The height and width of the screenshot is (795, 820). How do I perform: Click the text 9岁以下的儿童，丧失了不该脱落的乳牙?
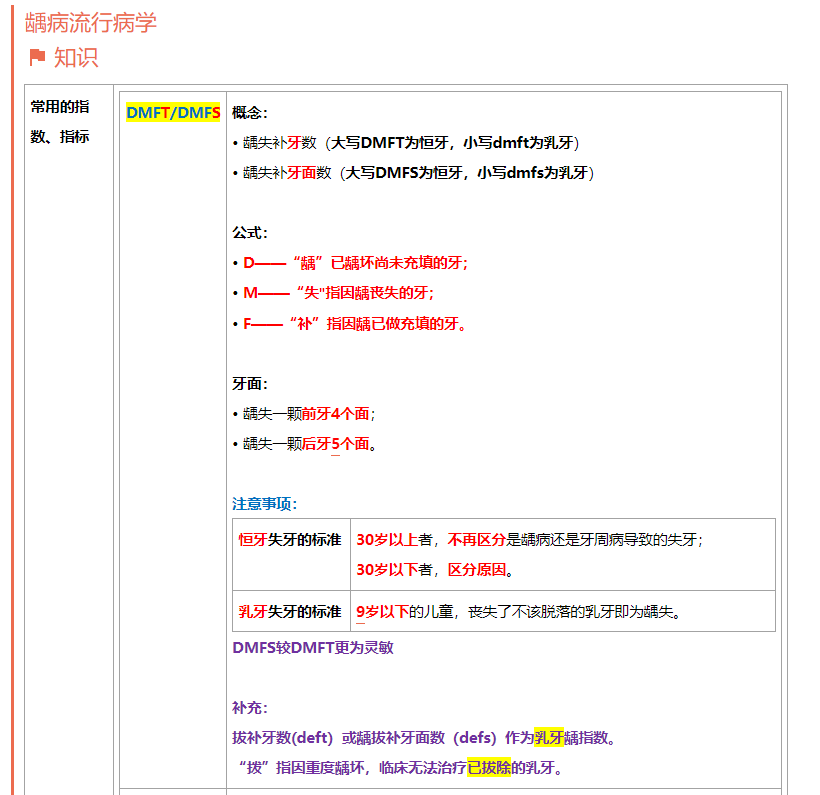(x=518, y=612)
